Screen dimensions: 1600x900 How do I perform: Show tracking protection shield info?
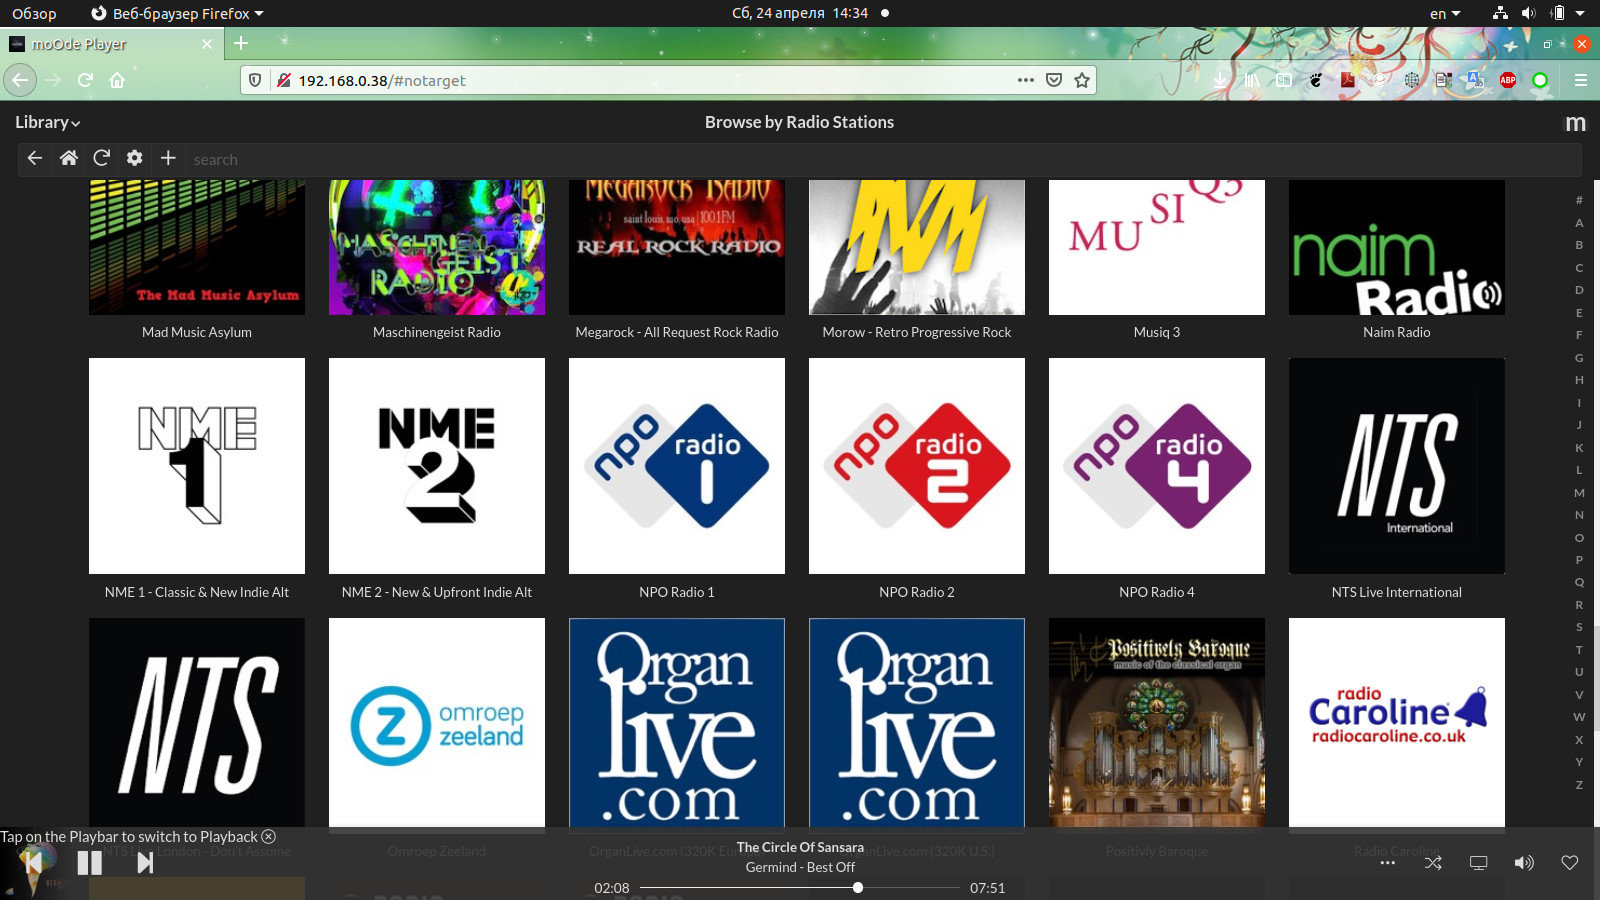click(x=255, y=80)
